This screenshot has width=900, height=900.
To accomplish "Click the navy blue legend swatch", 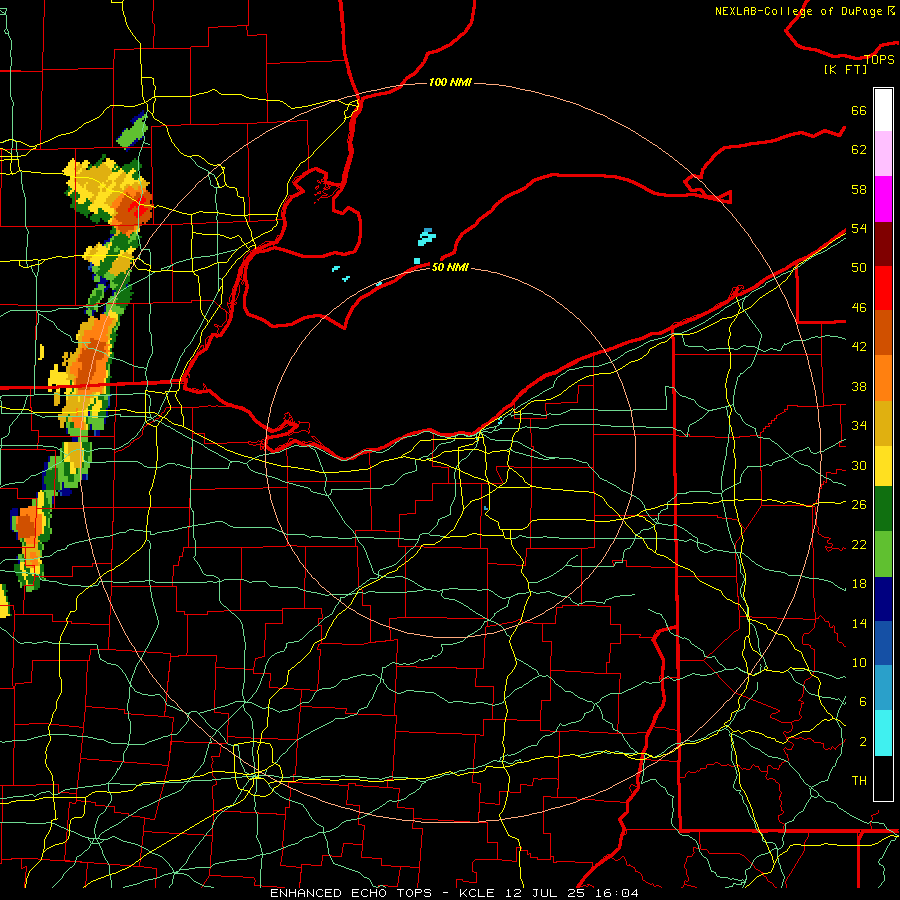I will (x=883, y=599).
